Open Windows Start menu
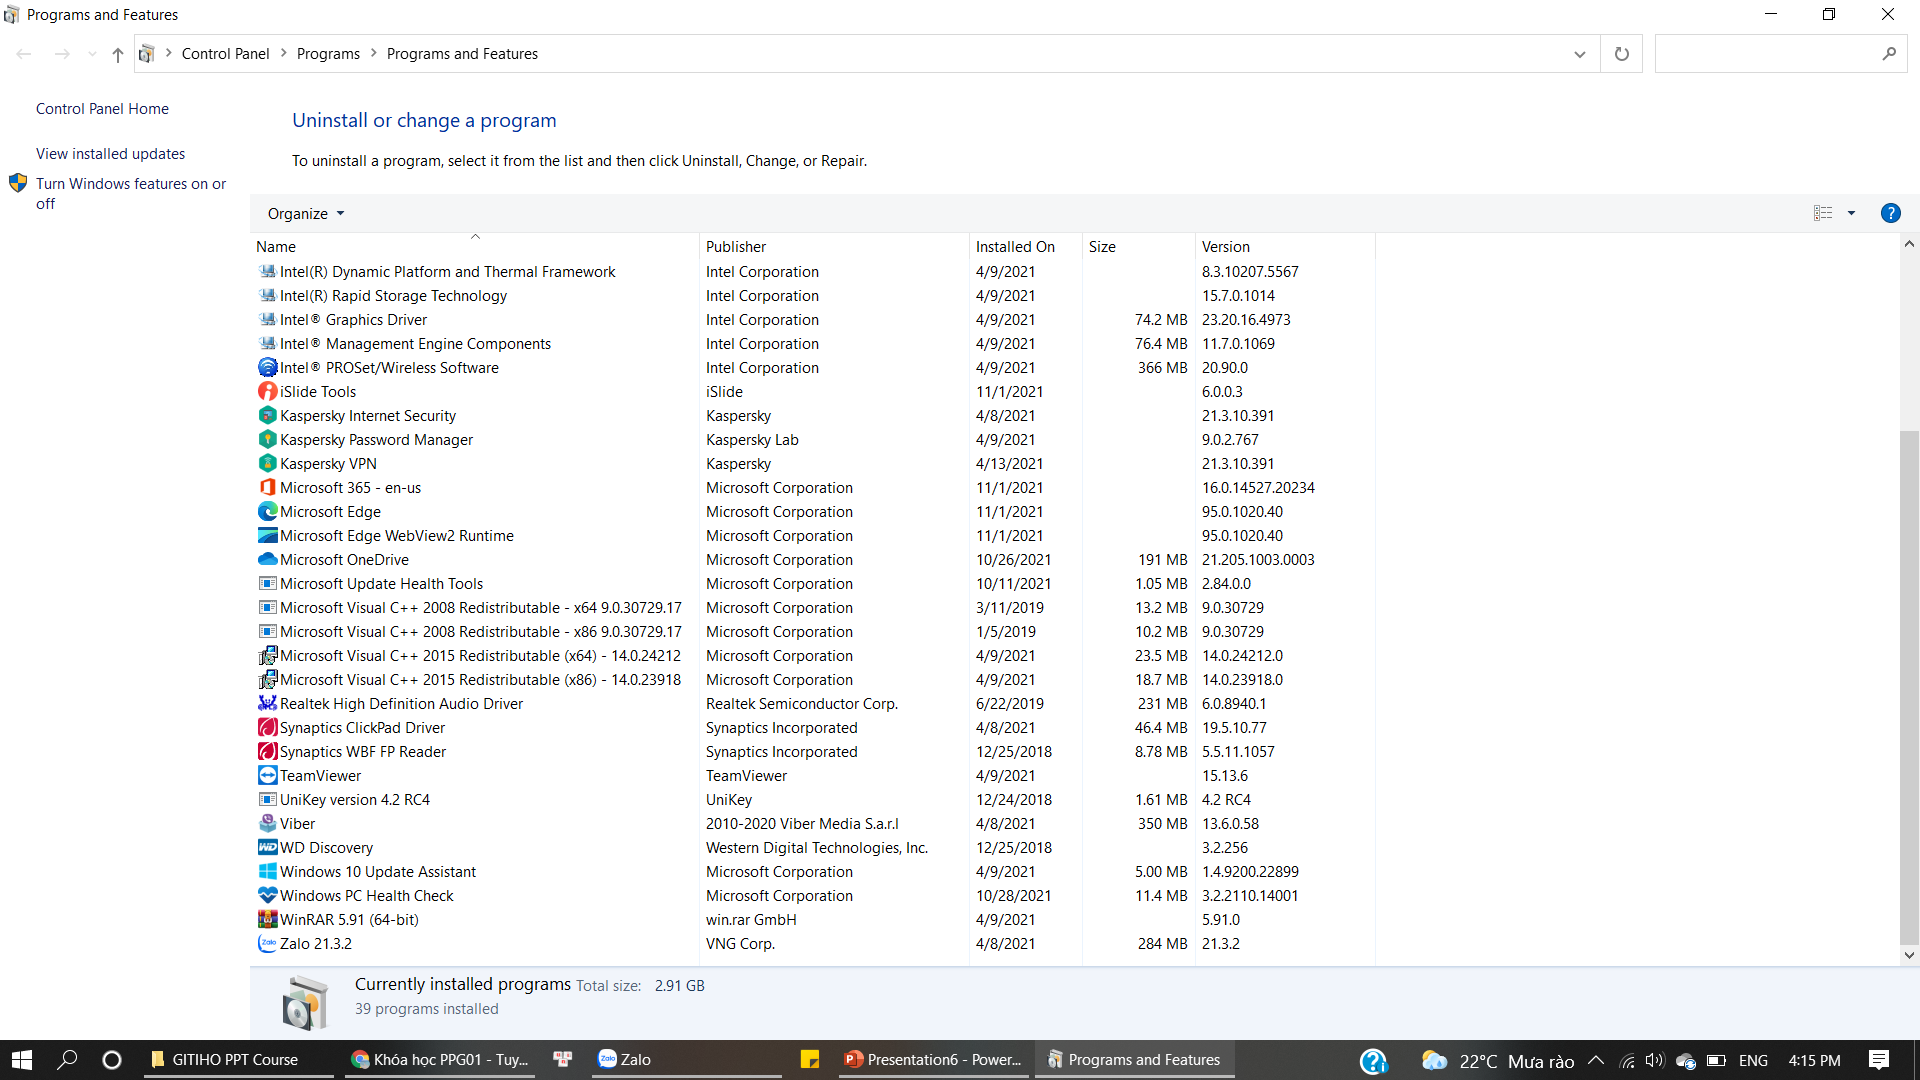The image size is (1920, 1080). coord(22,1060)
